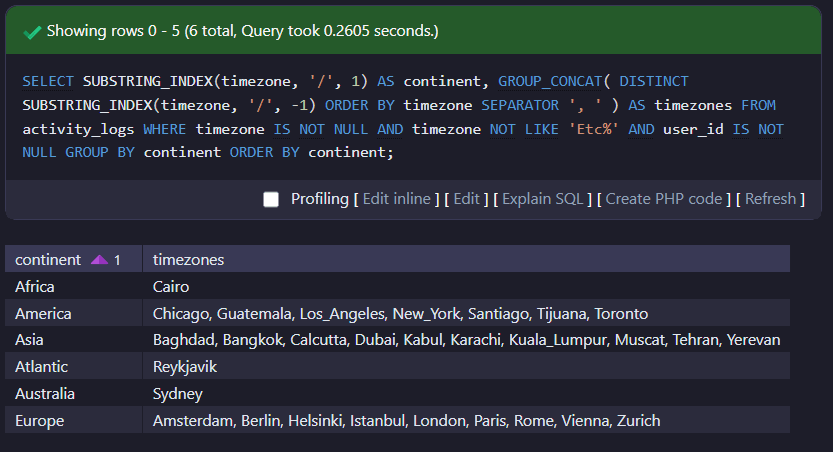Select the LIKE keyword in the query
Viewport: 833px width, 452px height.
pyautogui.click(x=542, y=129)
